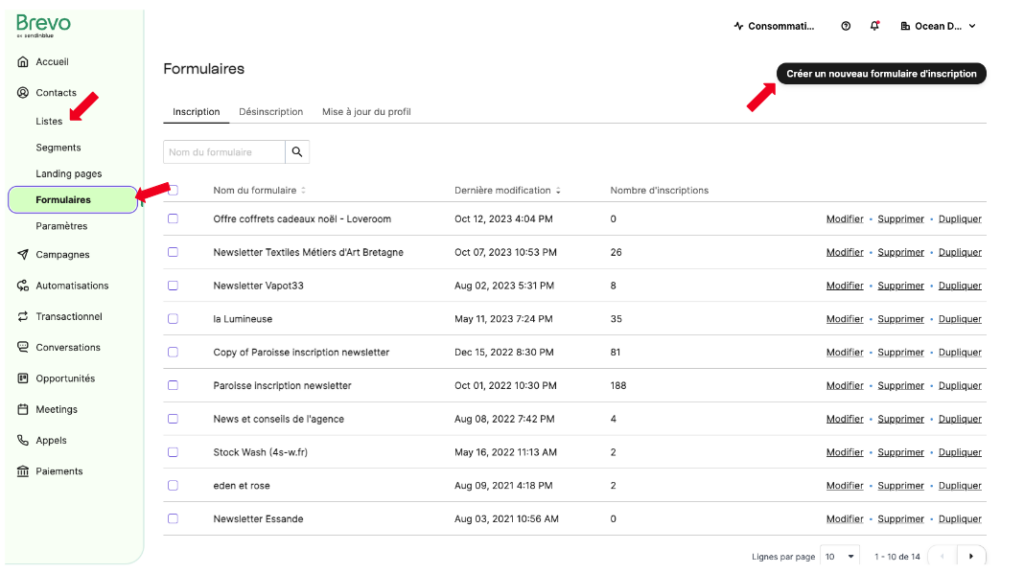Go to next page of forms
This screenshot has height=573, width=1024.
coord(970,556)
